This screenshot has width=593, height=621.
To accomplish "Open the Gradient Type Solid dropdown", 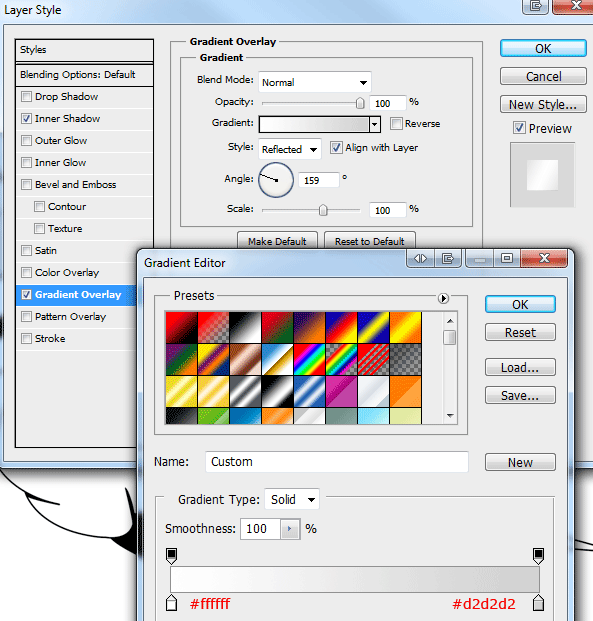I will tap(292, 499).
